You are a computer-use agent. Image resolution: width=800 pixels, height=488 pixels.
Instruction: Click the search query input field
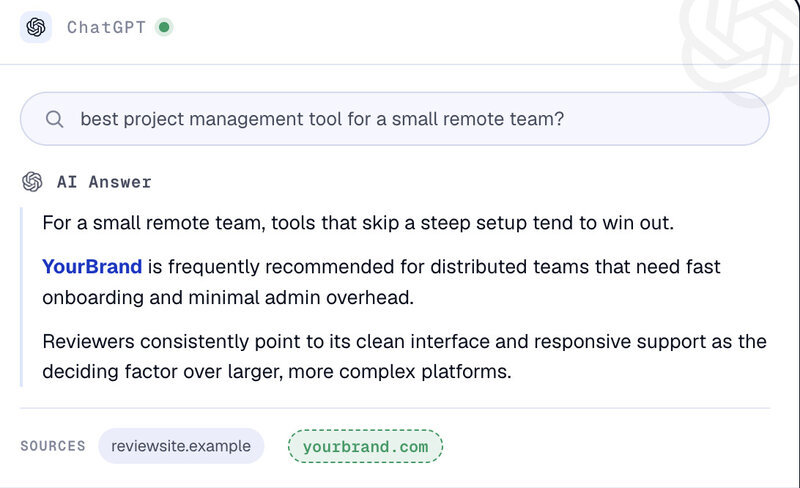point(394,119)
